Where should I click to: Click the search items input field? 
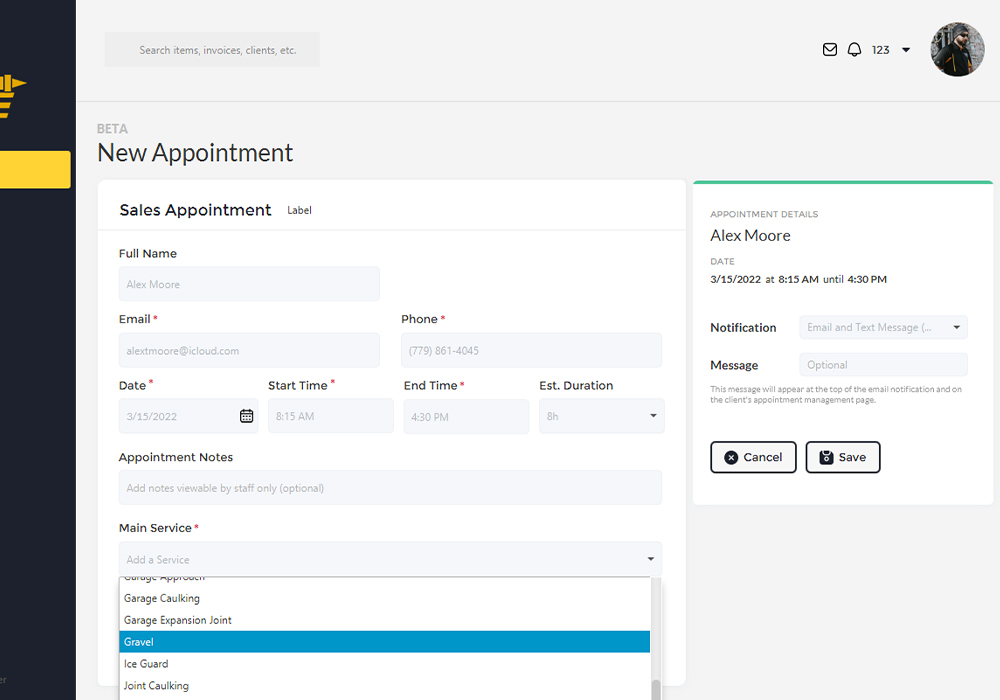tap(212, 50)
